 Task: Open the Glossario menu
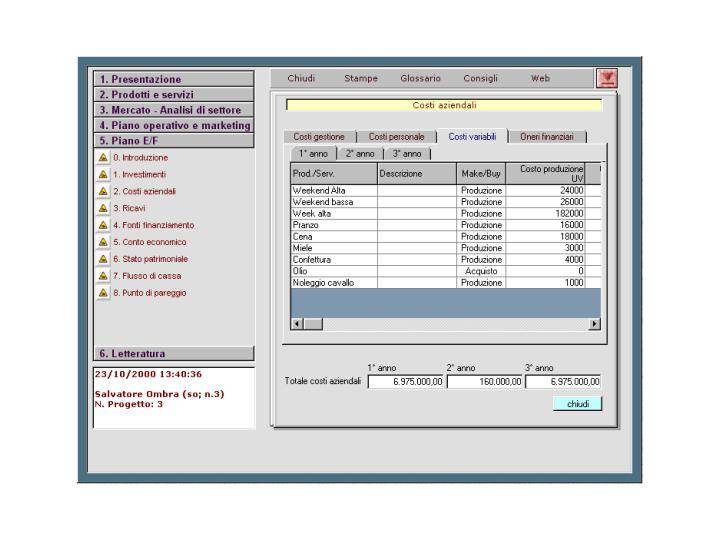point(420,78)
